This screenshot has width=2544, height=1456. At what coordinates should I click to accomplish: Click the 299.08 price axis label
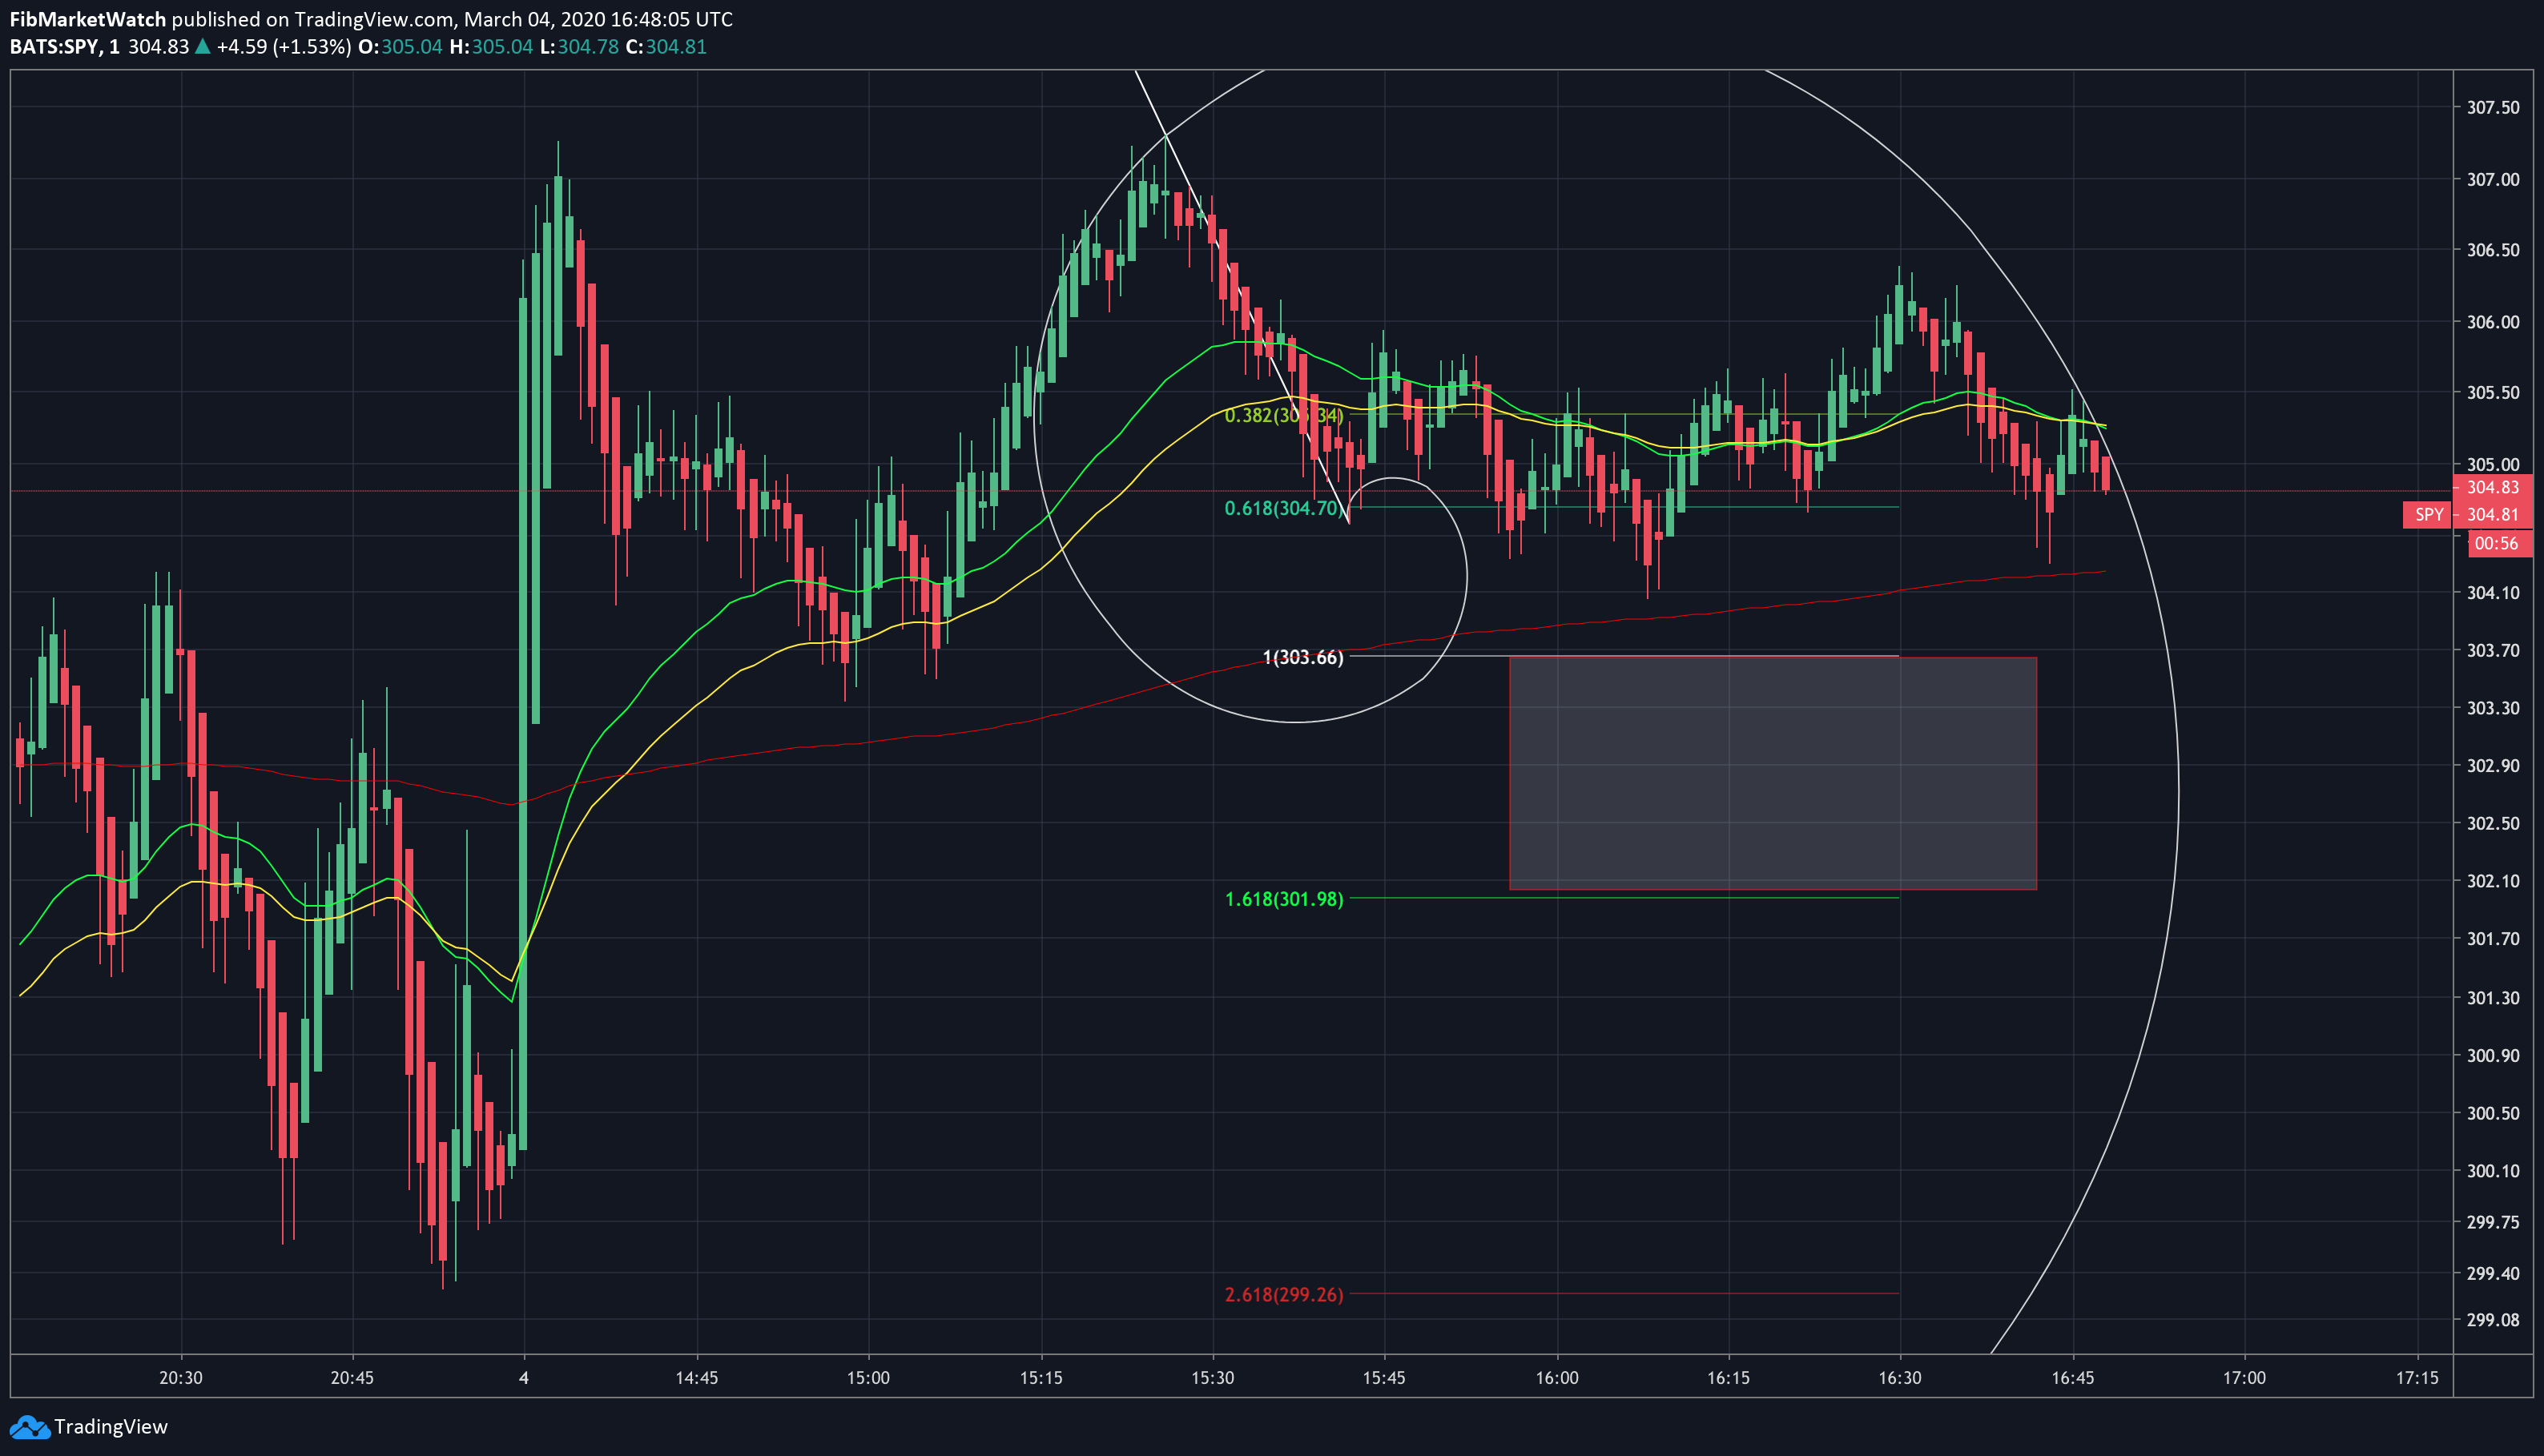pos(2492,1320)
